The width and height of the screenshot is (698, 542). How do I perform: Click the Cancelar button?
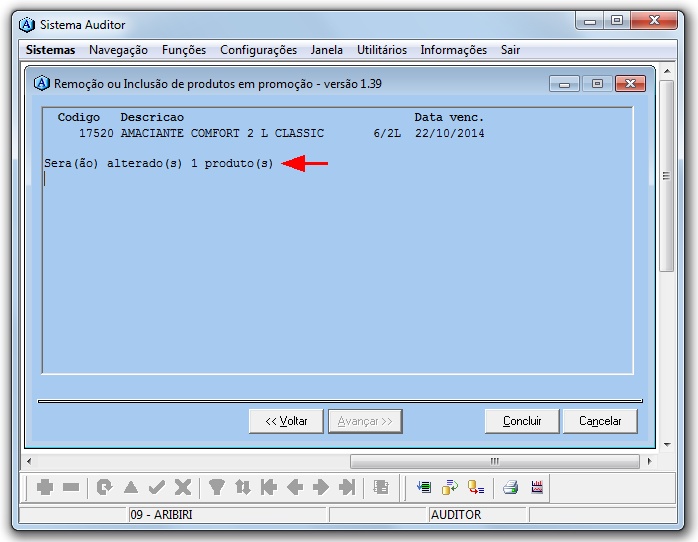point(600,421)
